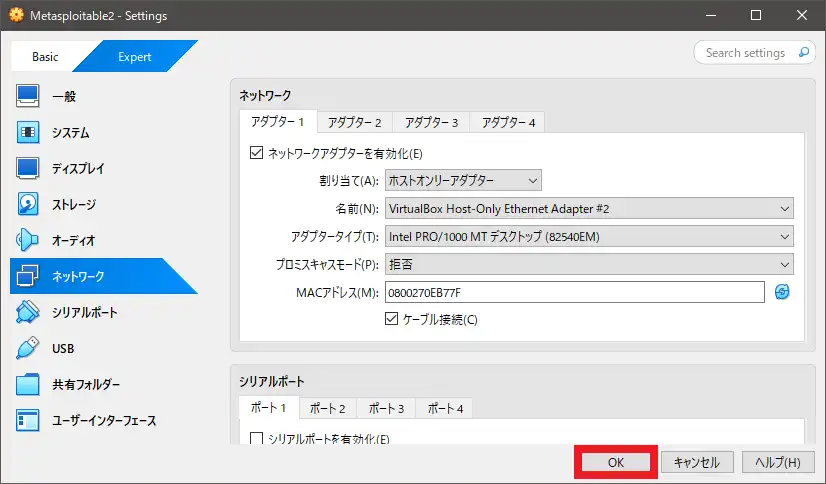
Task: Toggle ネットワークアダプターを有効化 checkbox
Action: pyautogui.click(x=256, y=154)
